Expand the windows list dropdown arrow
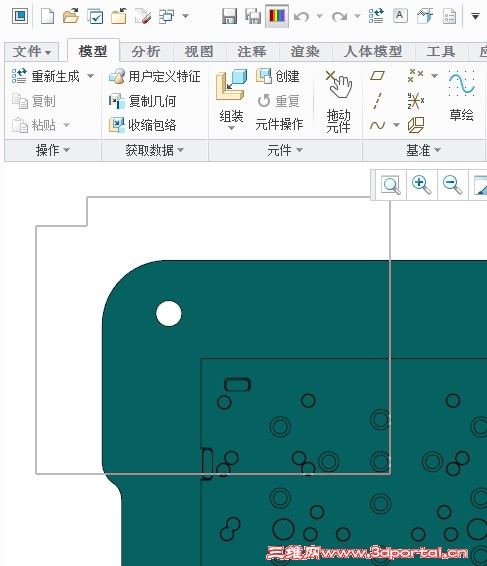 click(x=186, y=16)
